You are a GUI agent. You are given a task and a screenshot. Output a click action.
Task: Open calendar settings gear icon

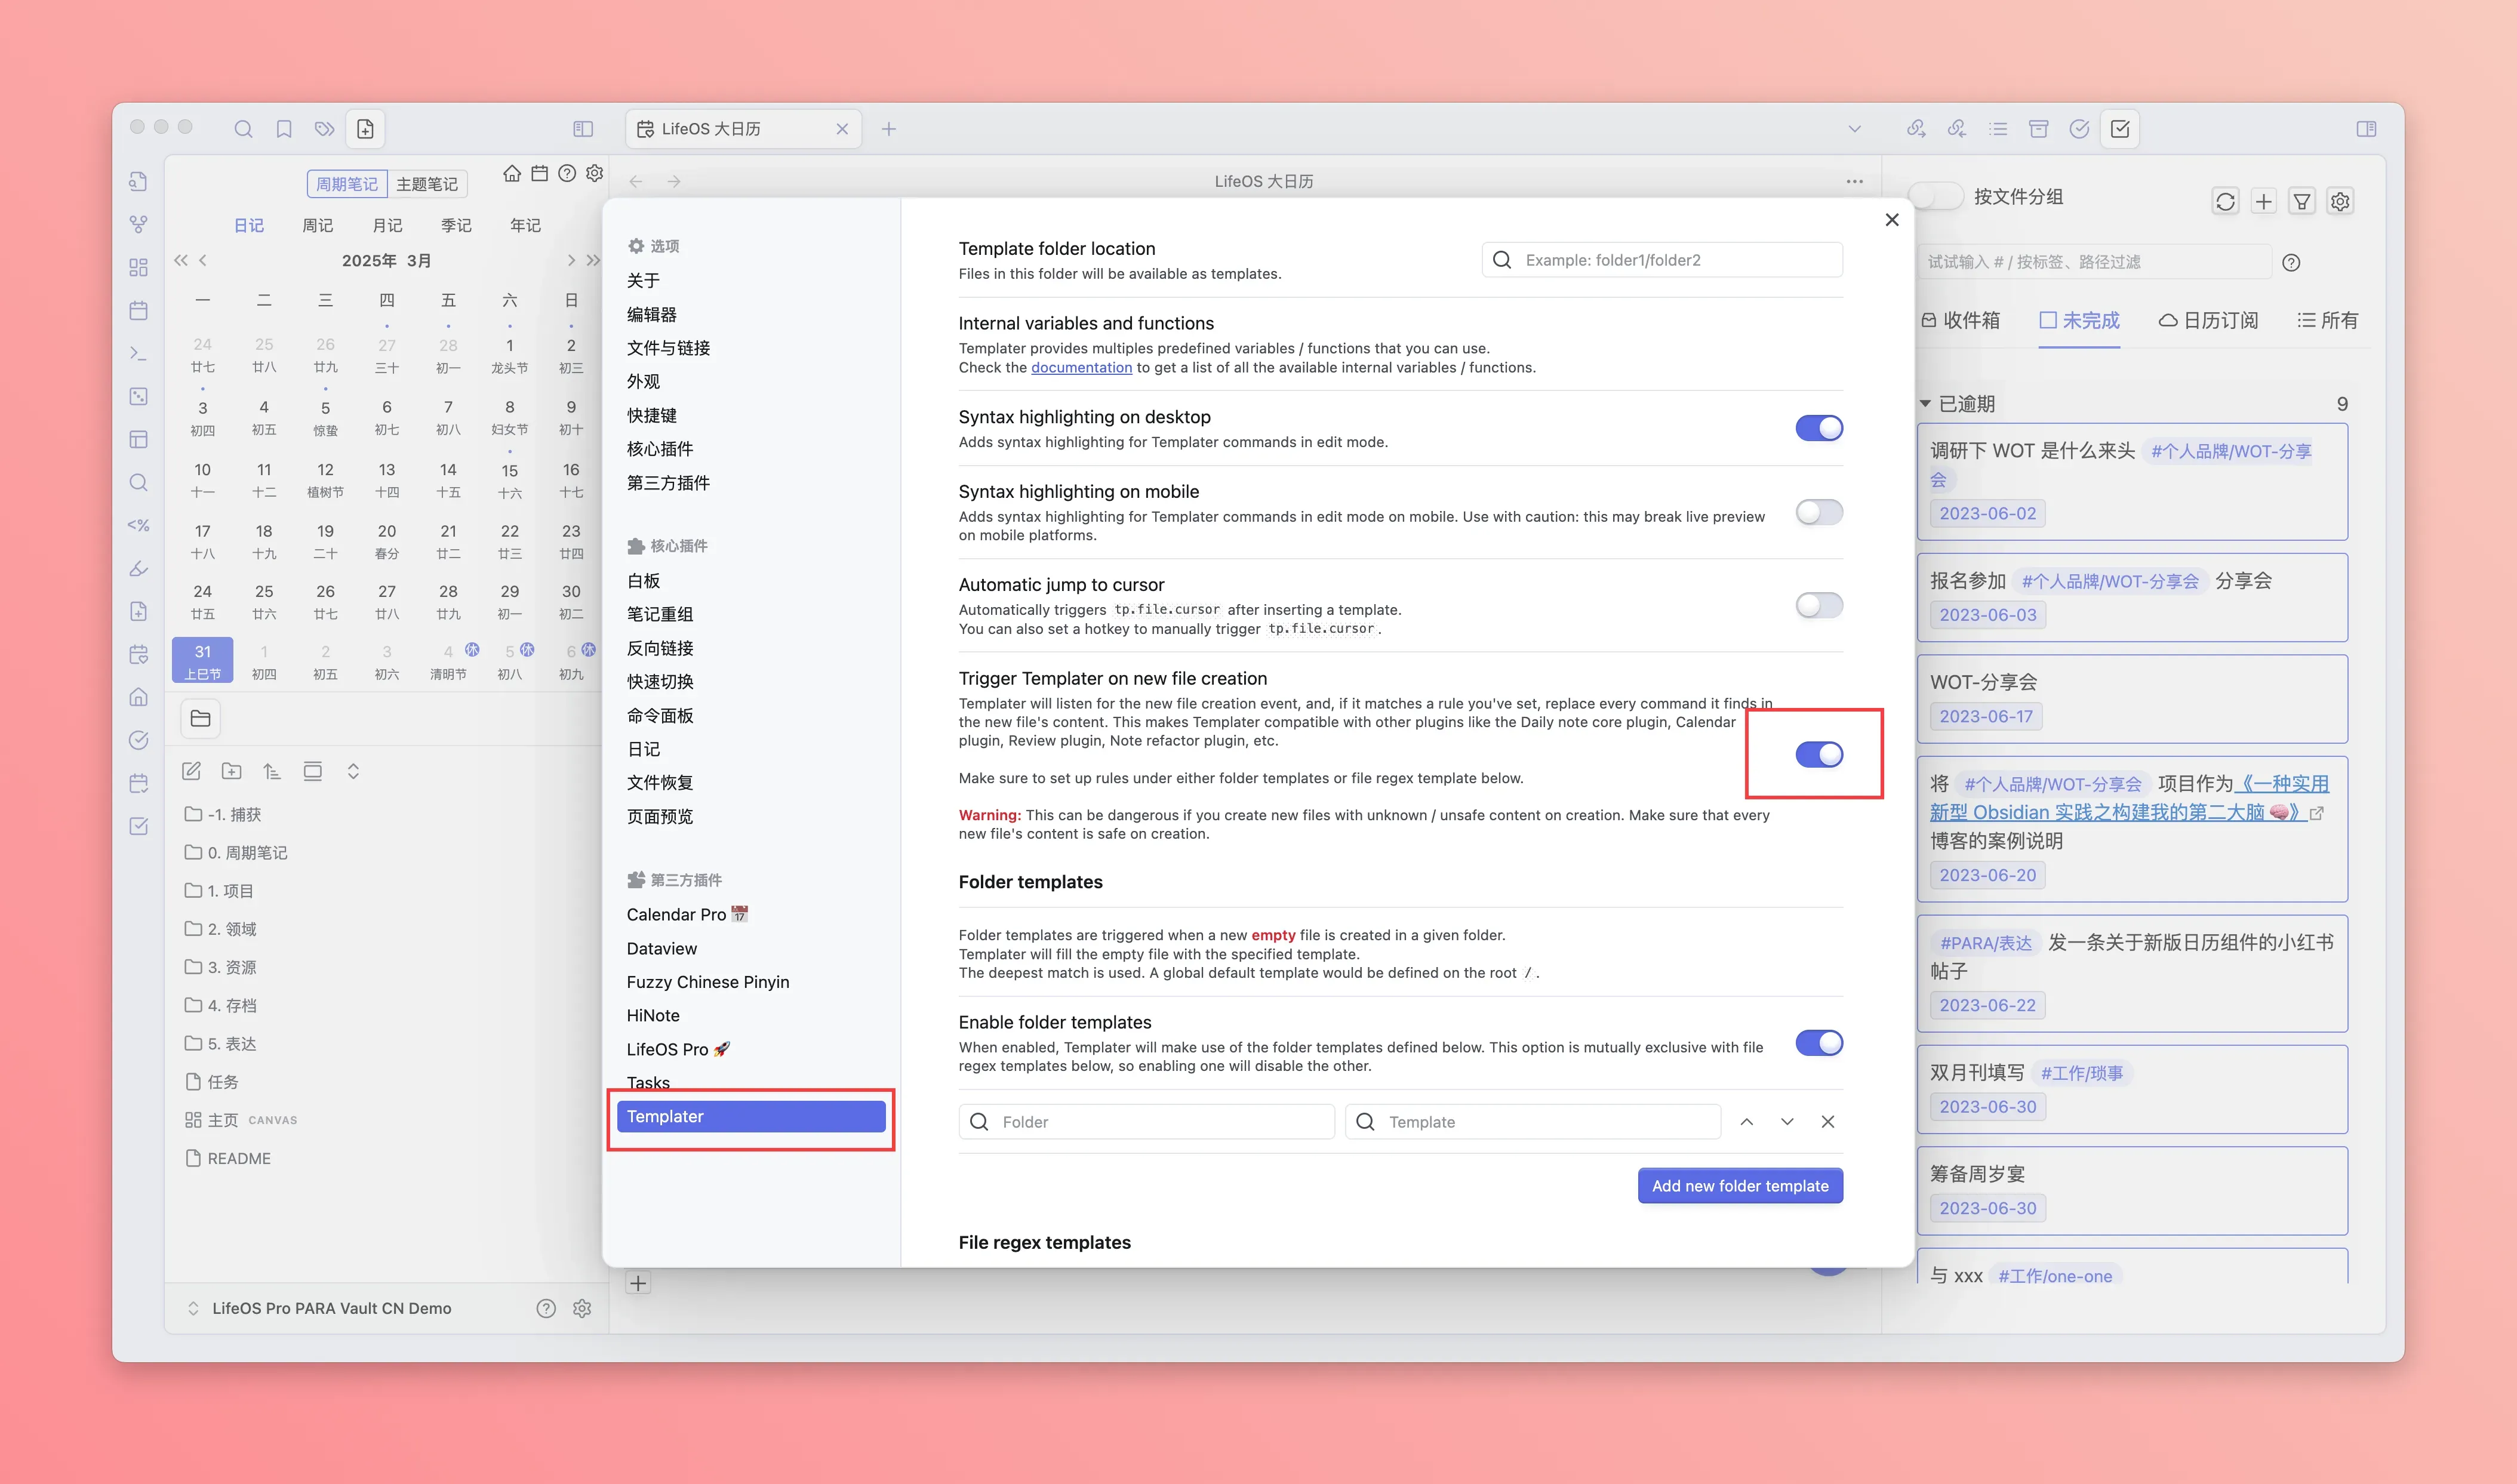pyautogui.click(x=595, y=174)
